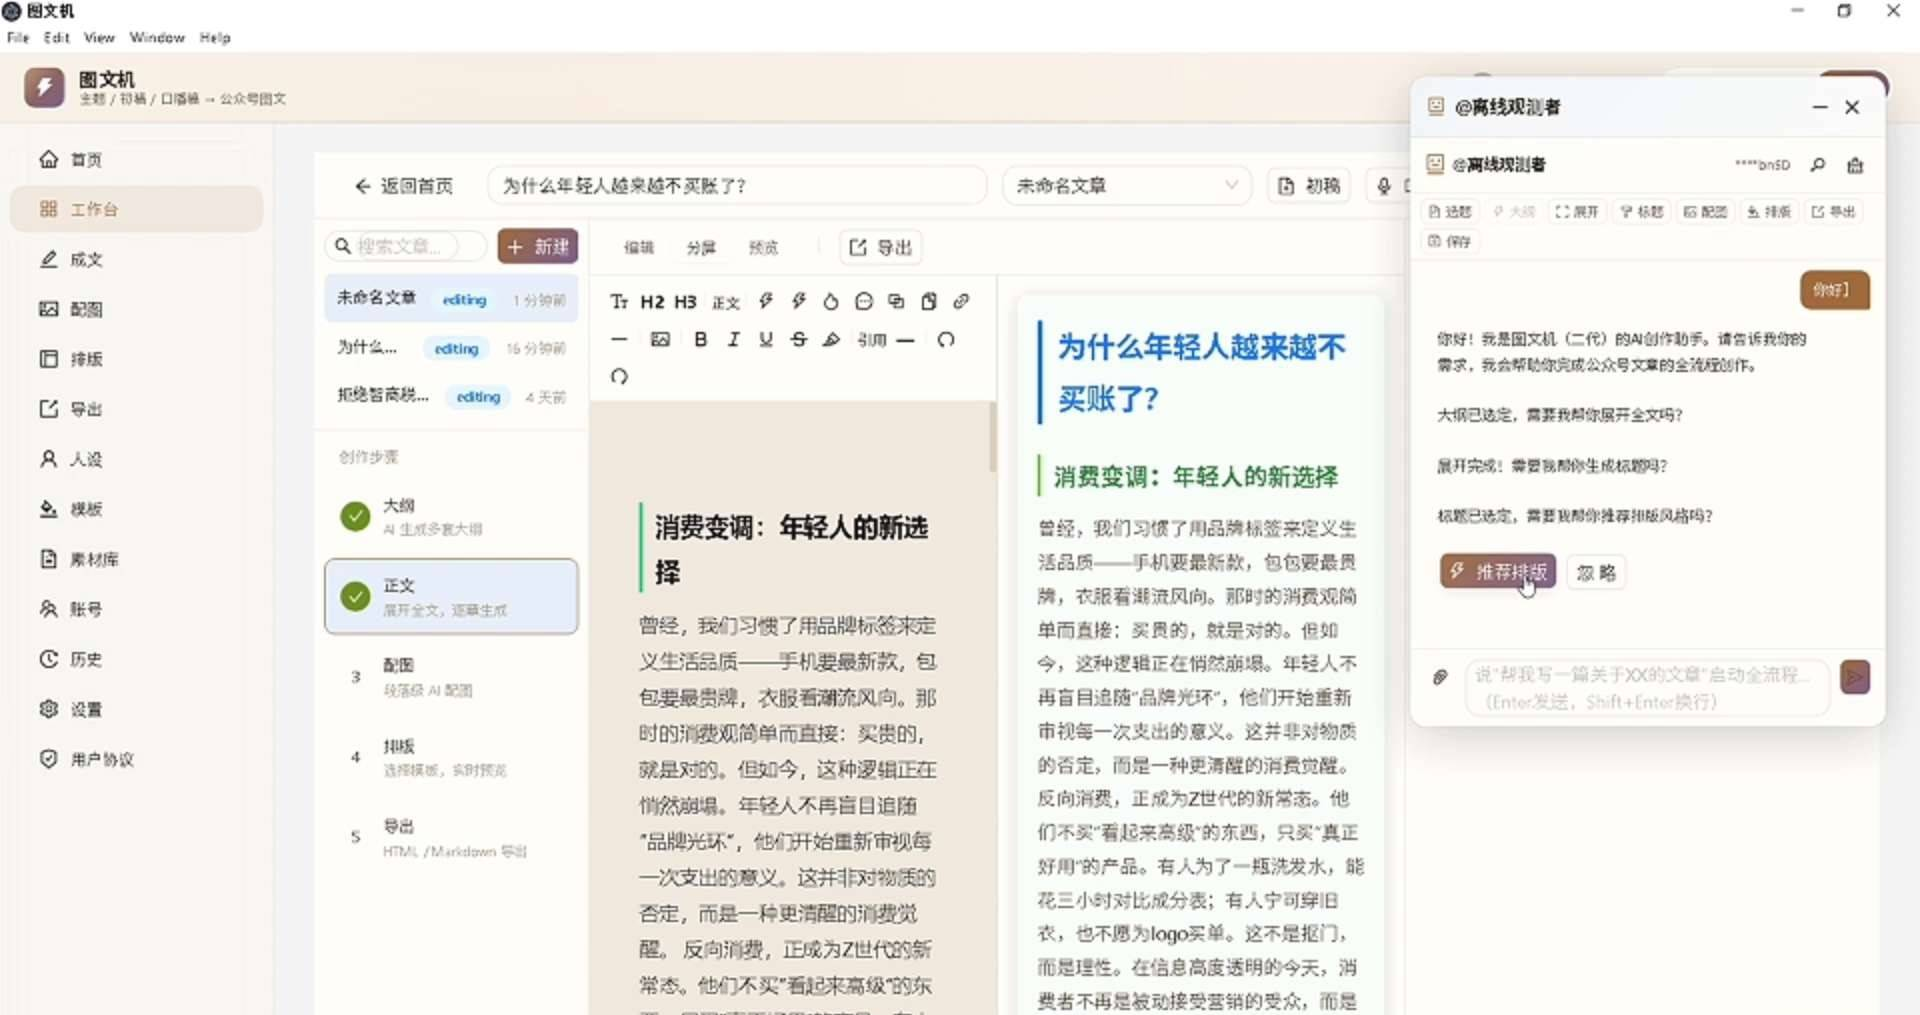Apply H3 heading in editor toolbar

[x=685, y=302]
